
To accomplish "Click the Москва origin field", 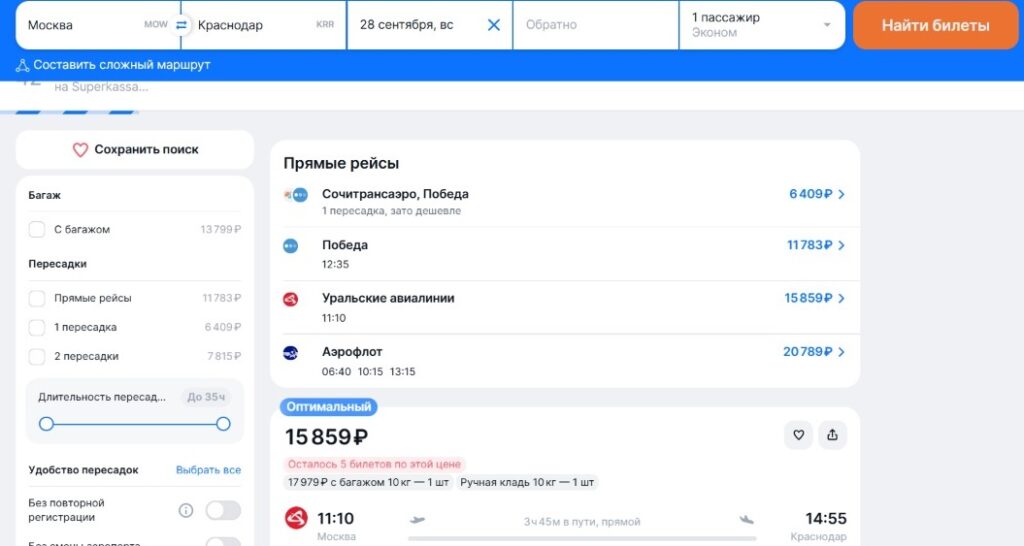I will click(x=98, y=25).
